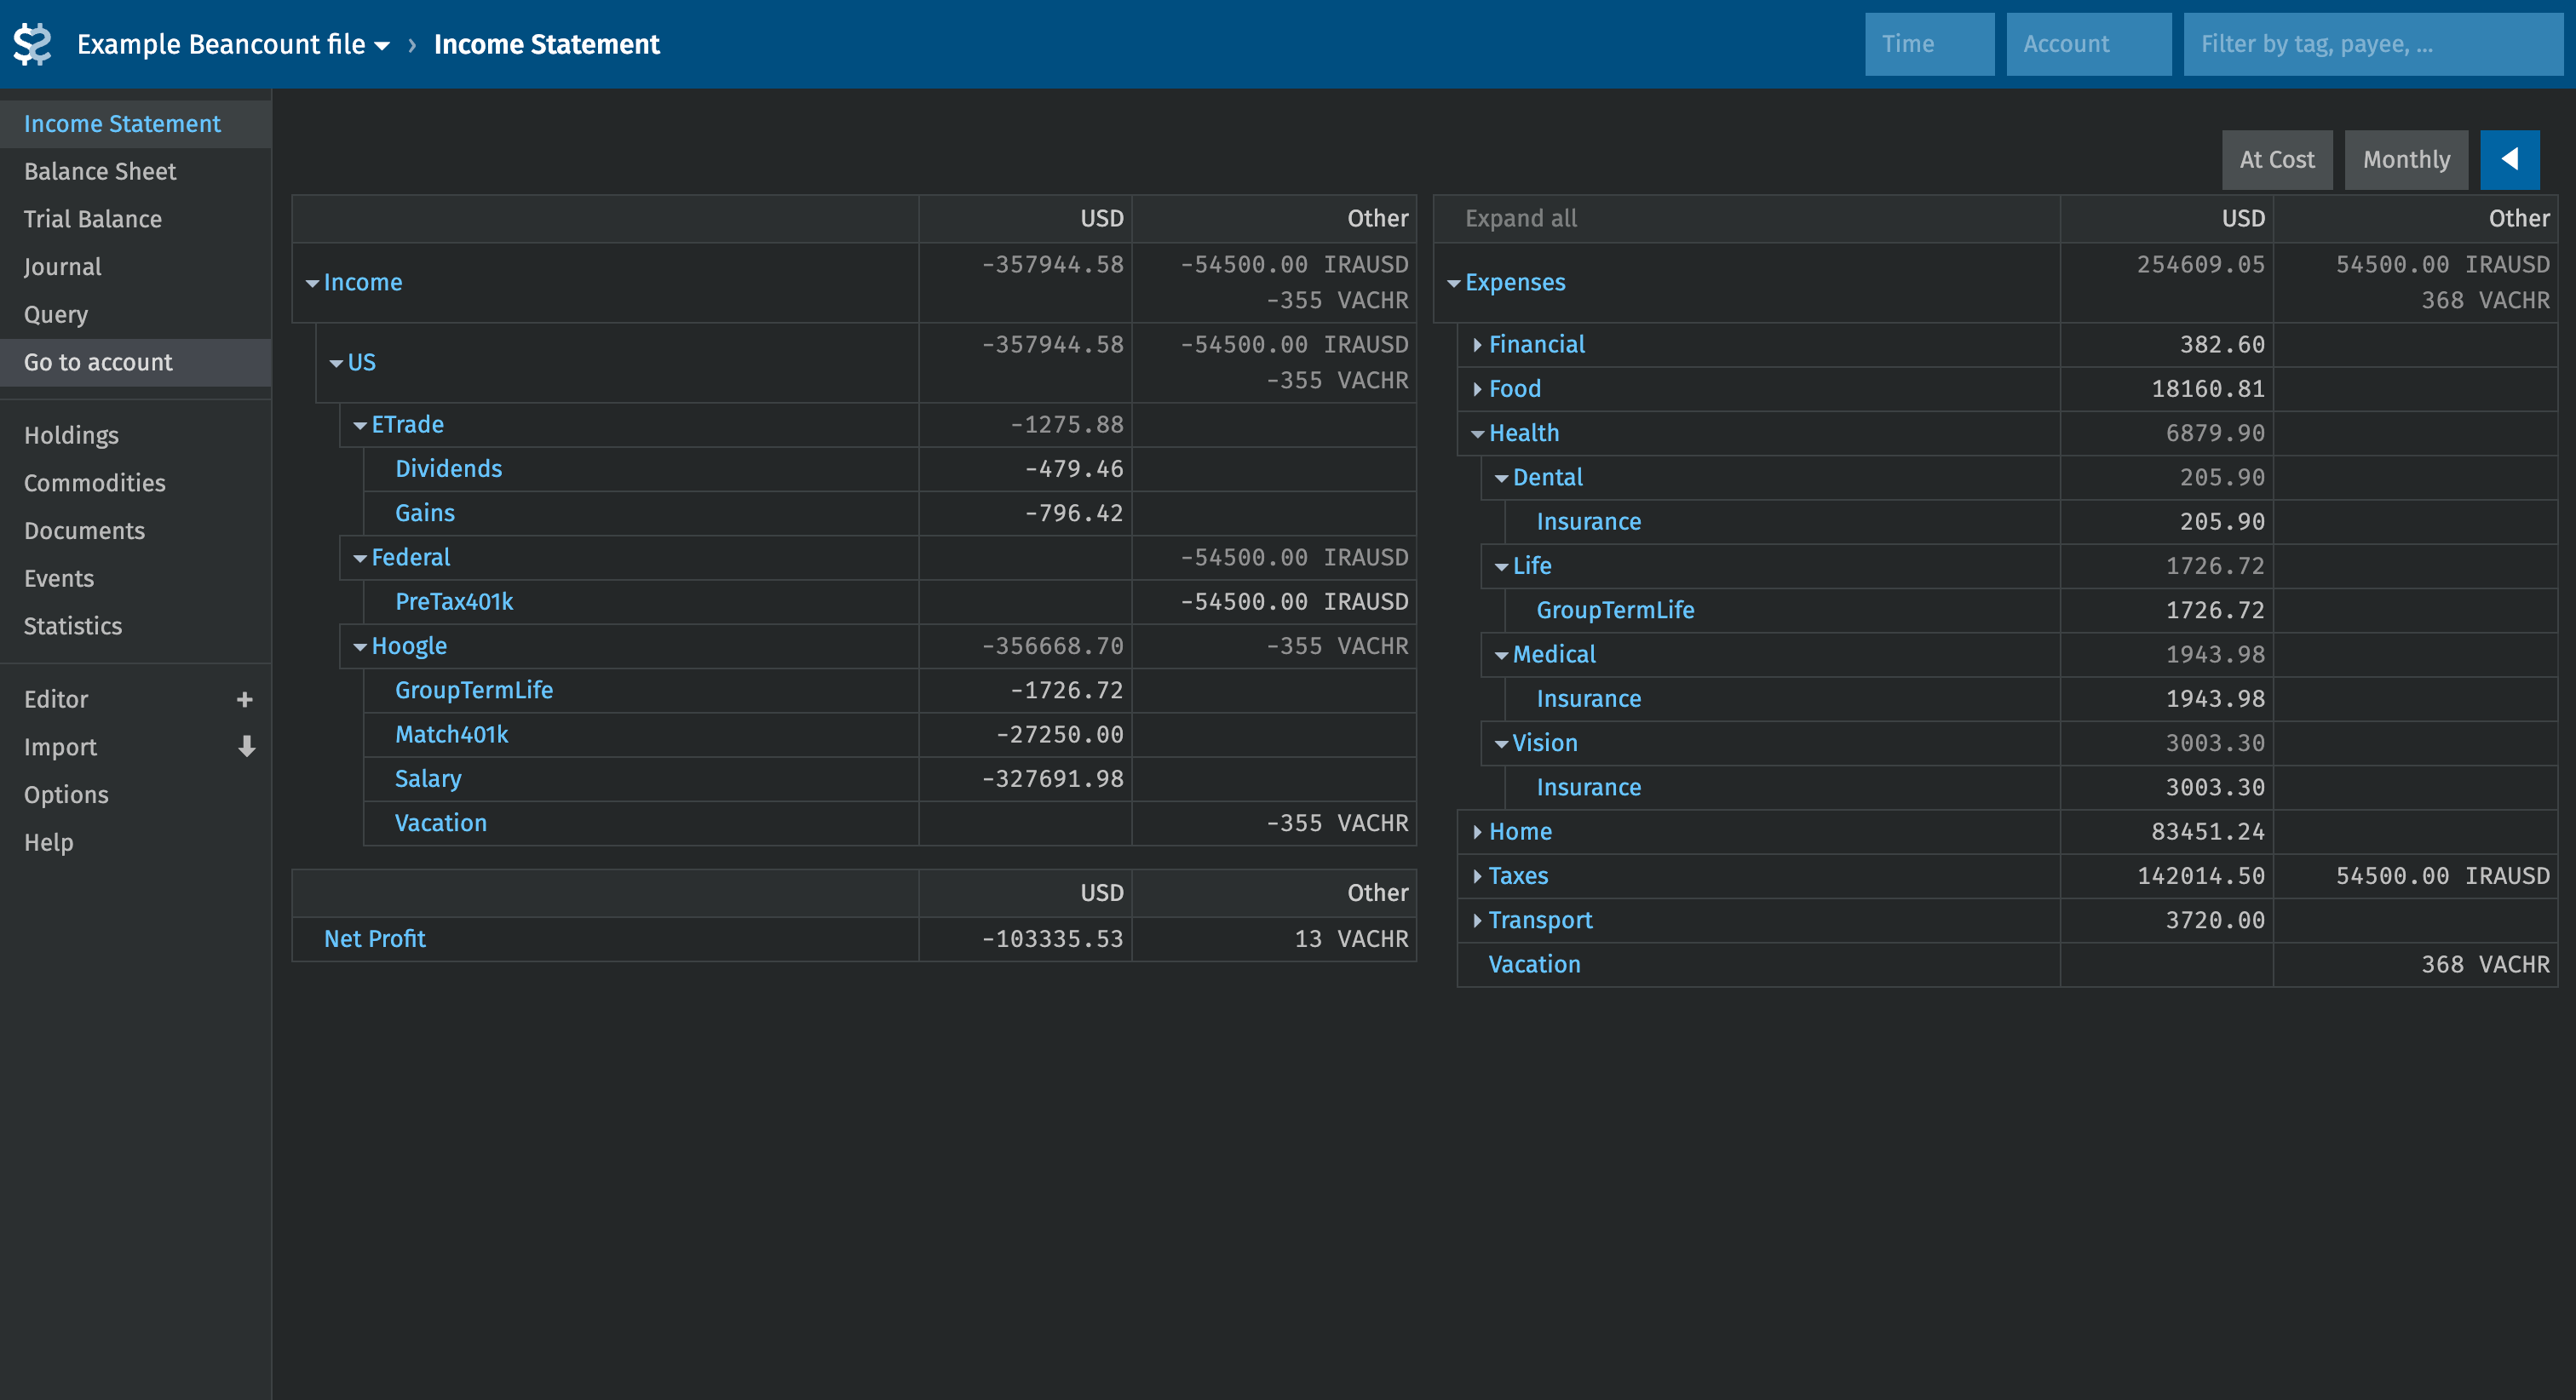The image size is (2576, 1400).
Task: Collapse the Income tree node
Action: tap(313, 283)
